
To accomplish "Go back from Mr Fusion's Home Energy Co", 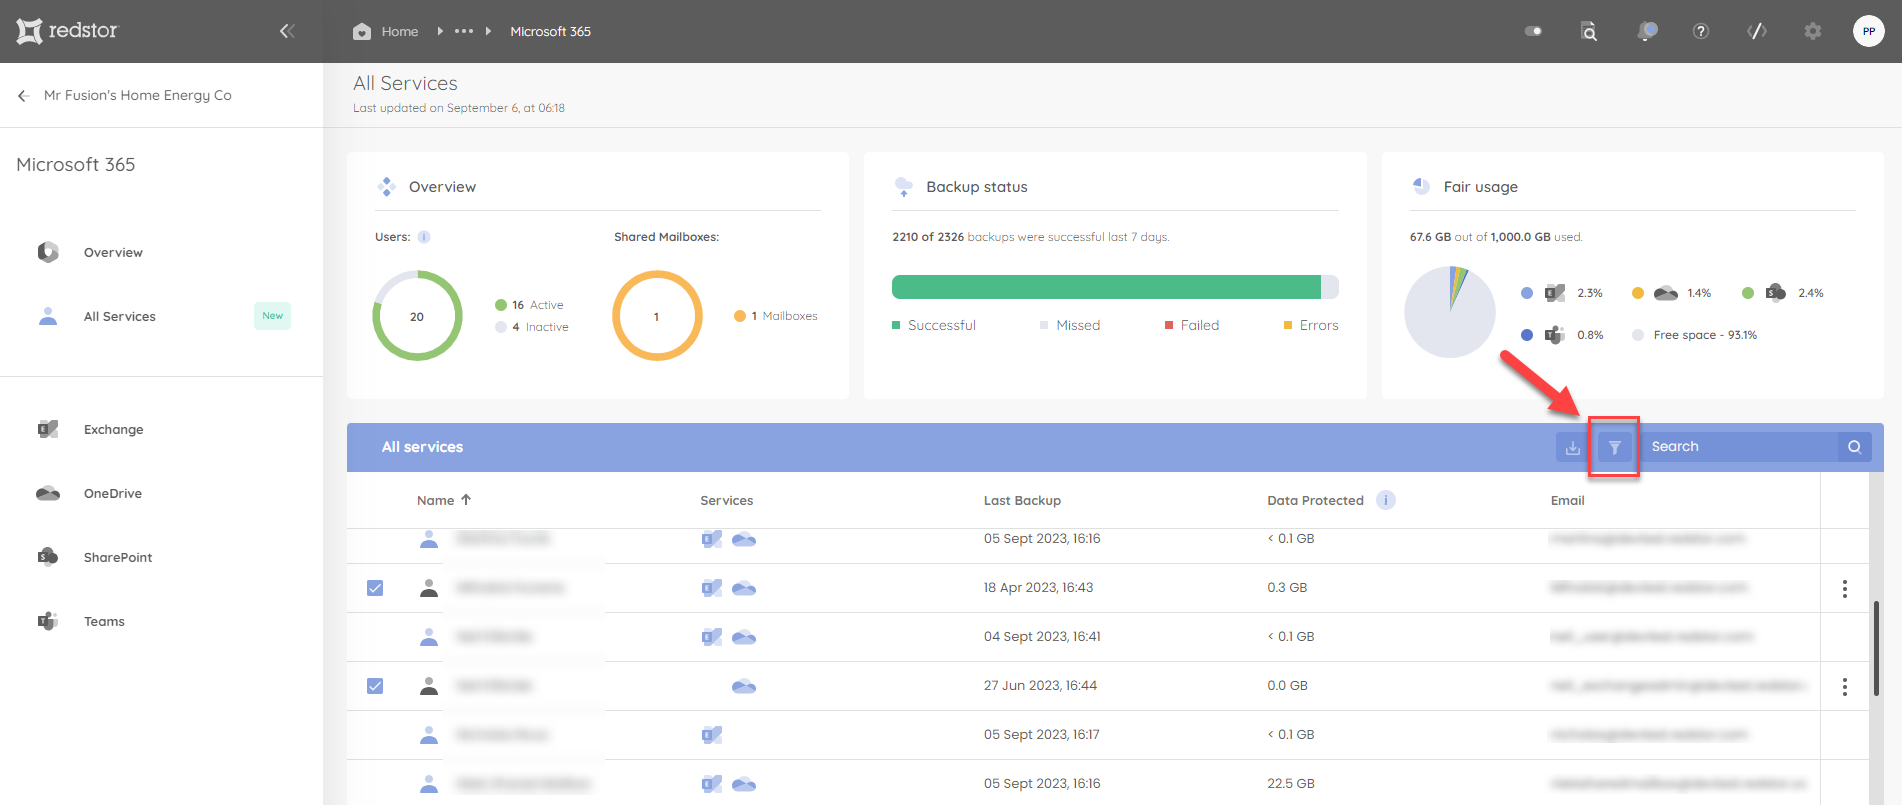I will [x=23, y=96].
